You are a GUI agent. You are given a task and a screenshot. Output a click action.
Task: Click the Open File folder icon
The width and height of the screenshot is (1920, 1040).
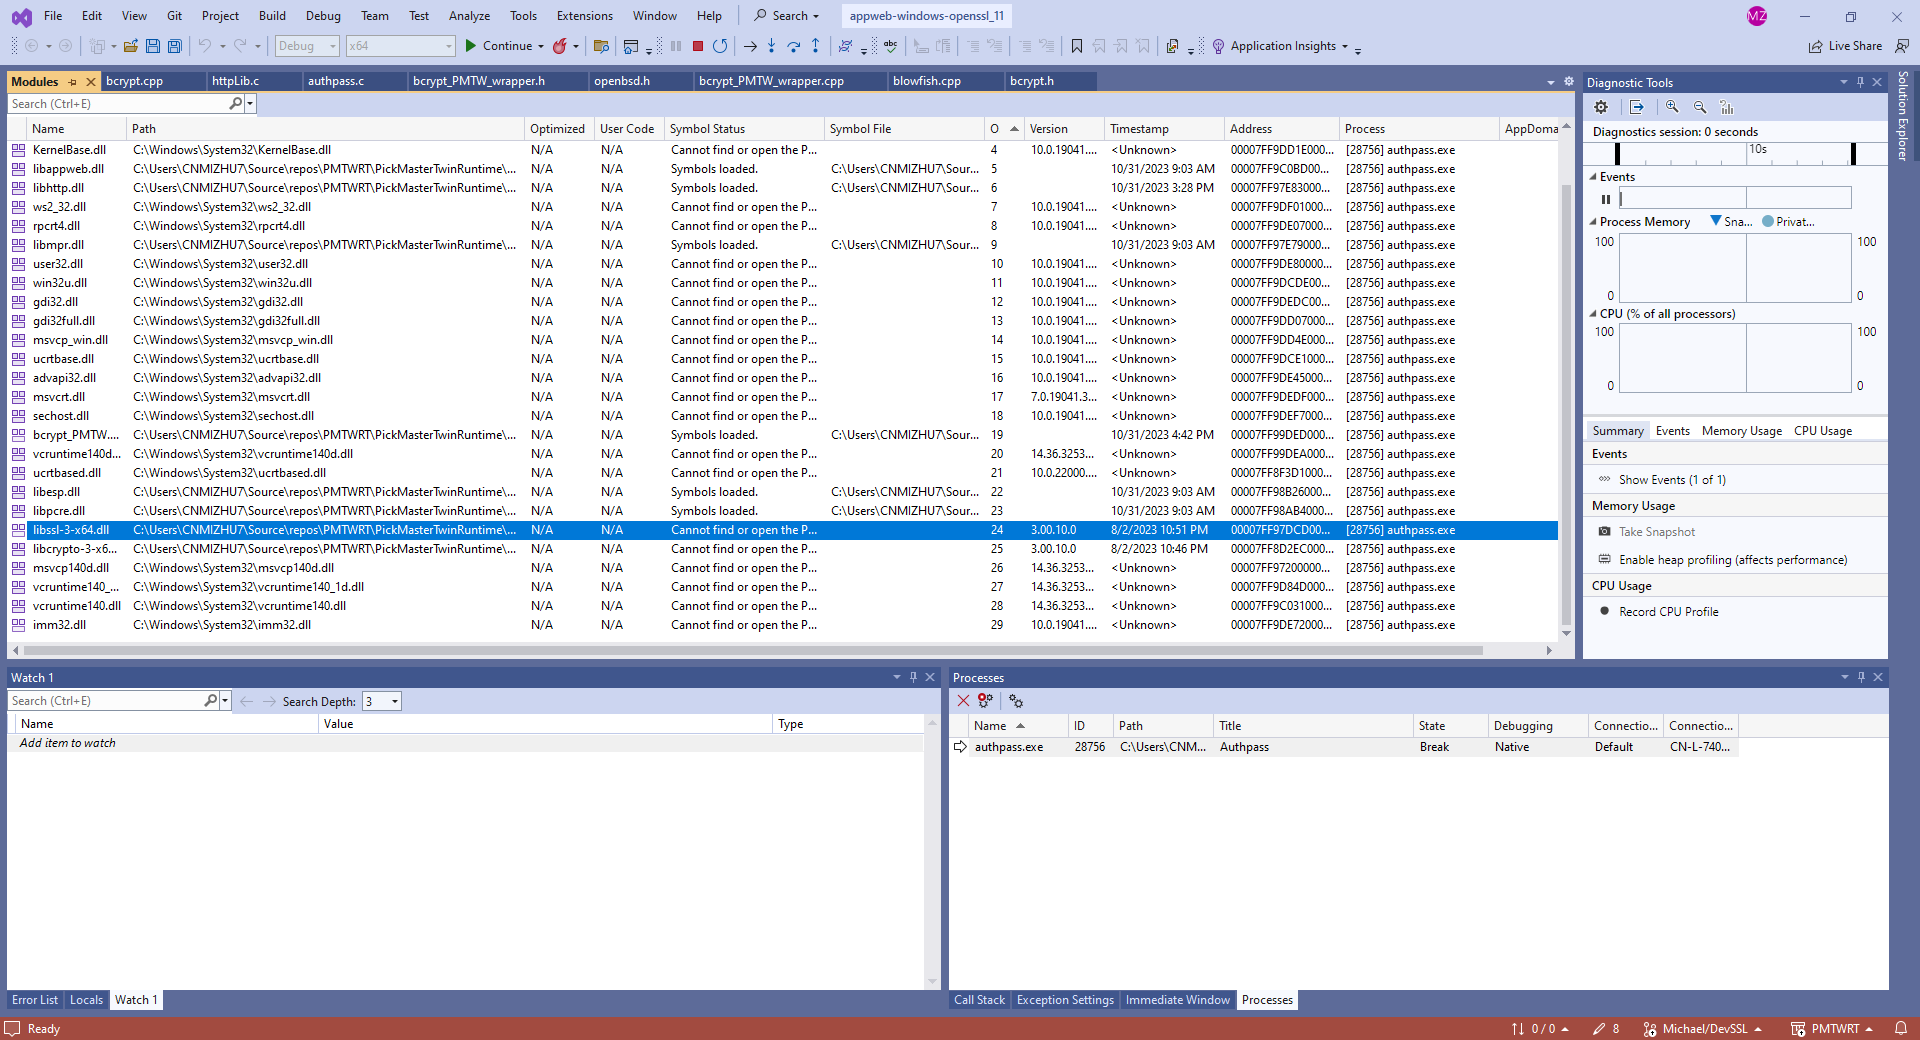click(x=131, y=46)
